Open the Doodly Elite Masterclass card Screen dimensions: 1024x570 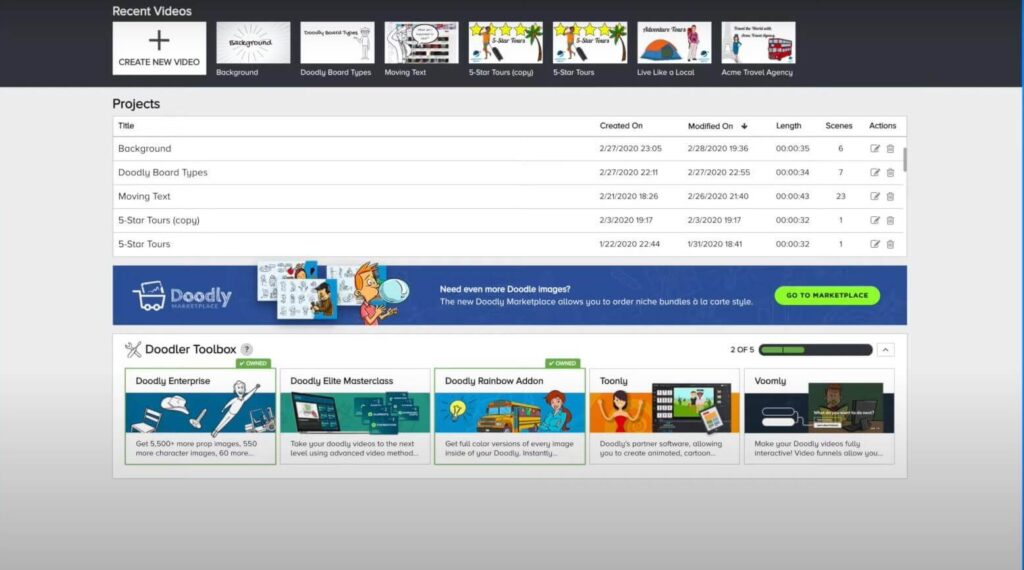355,417
